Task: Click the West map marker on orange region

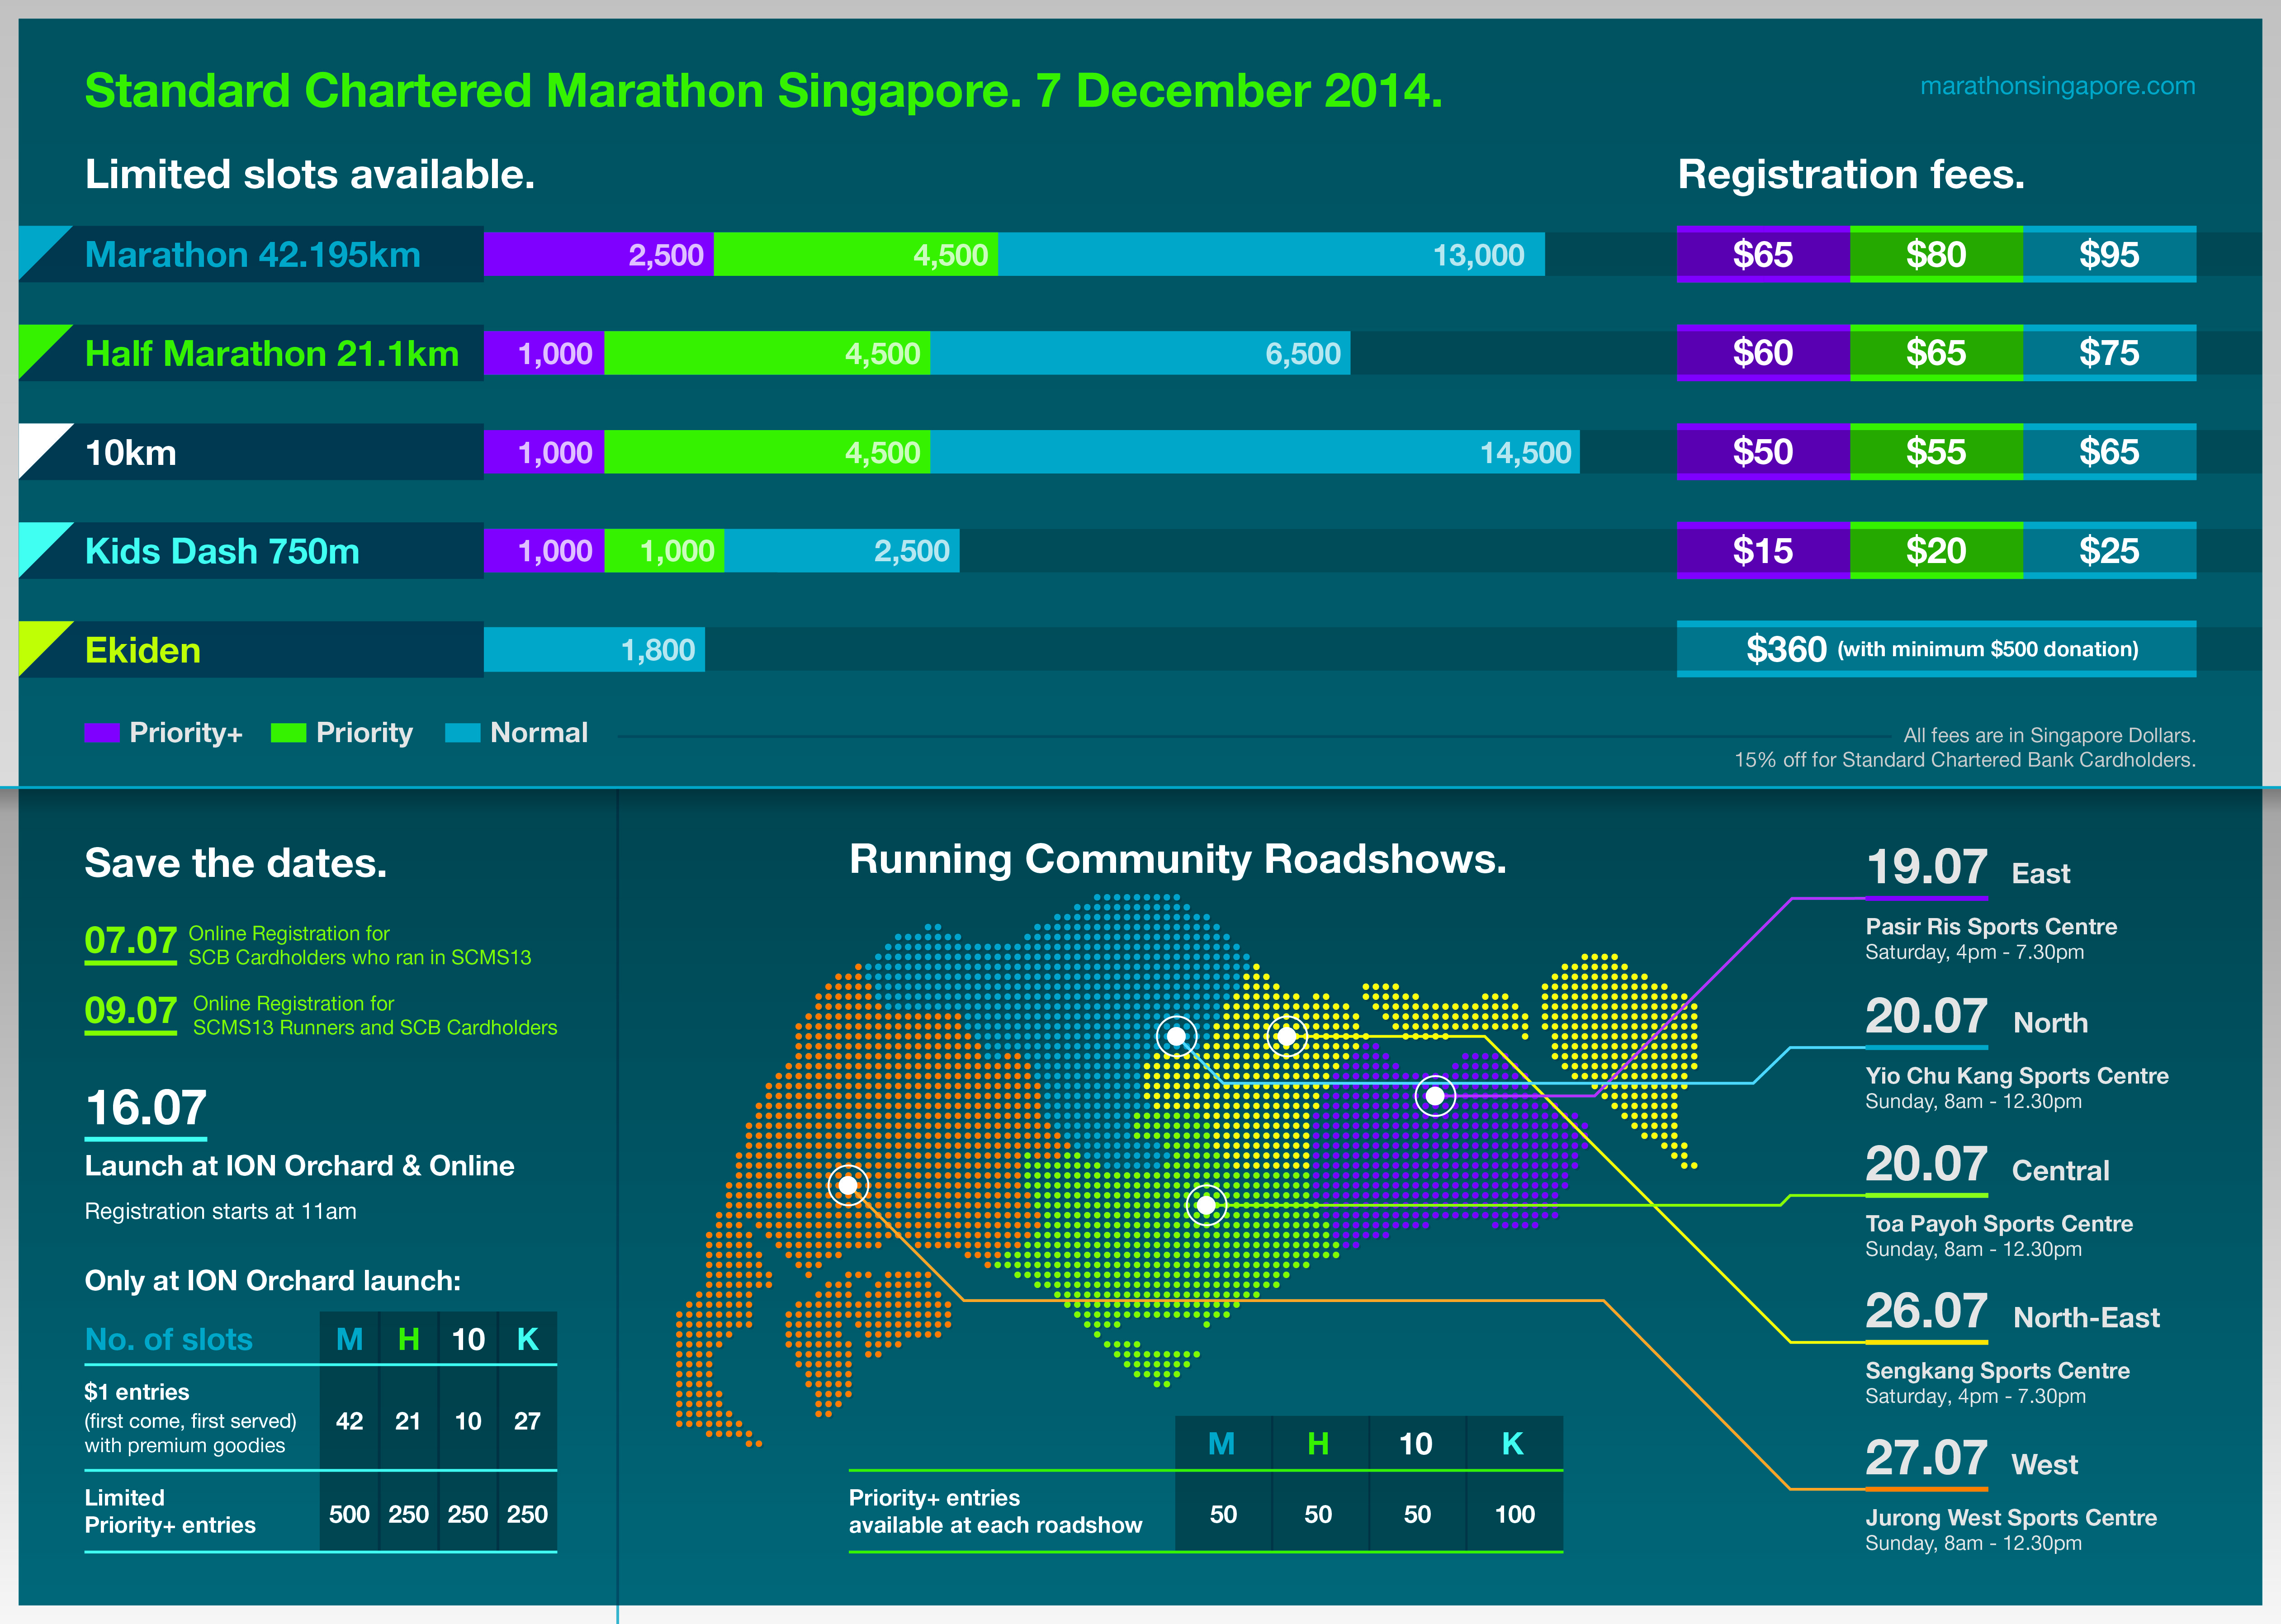Action: pos(848,1185)
